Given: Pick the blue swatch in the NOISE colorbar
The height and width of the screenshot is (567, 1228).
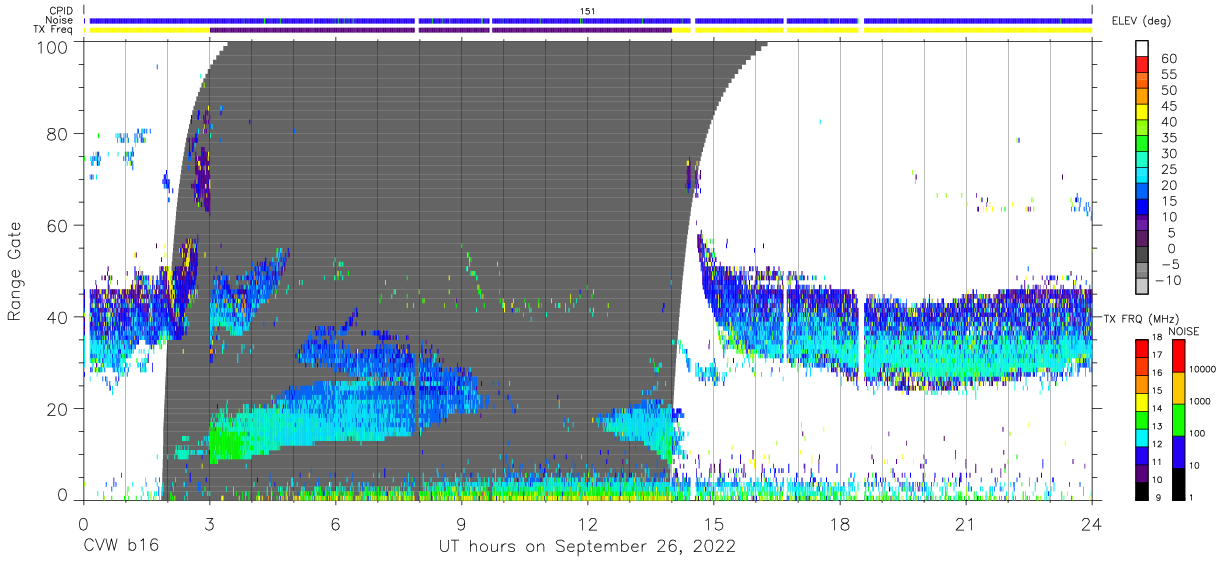Looking at the screenshot, I should (1179, 452).
